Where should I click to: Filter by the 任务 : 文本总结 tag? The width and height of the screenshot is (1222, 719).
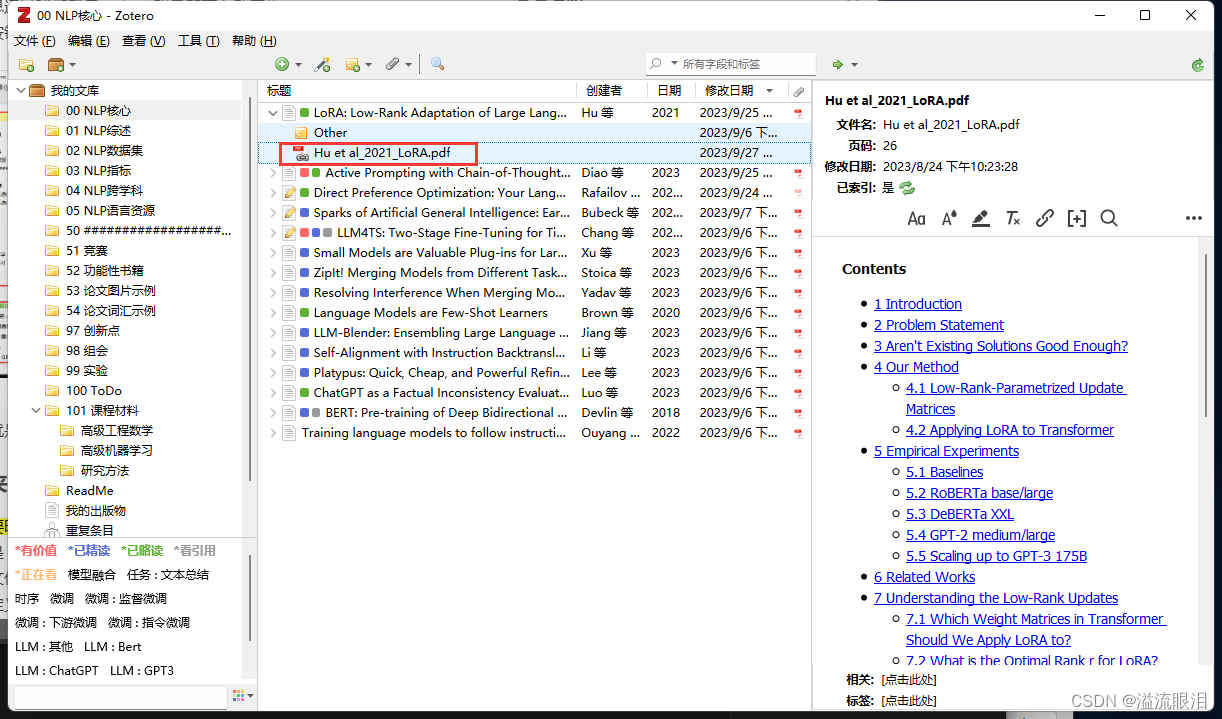(168, 575)
